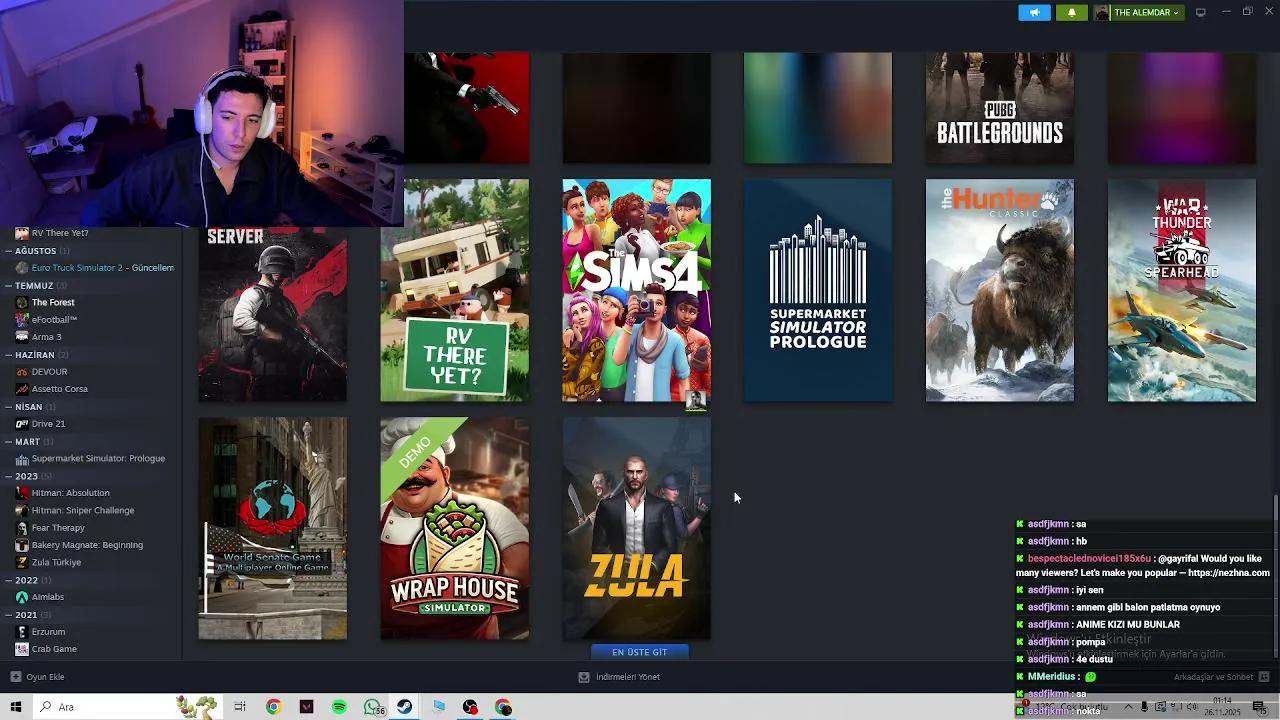The image size is (1280, 720).
Task: Collapse the HAZİRAN library group
Action: (x=9, y=355)
